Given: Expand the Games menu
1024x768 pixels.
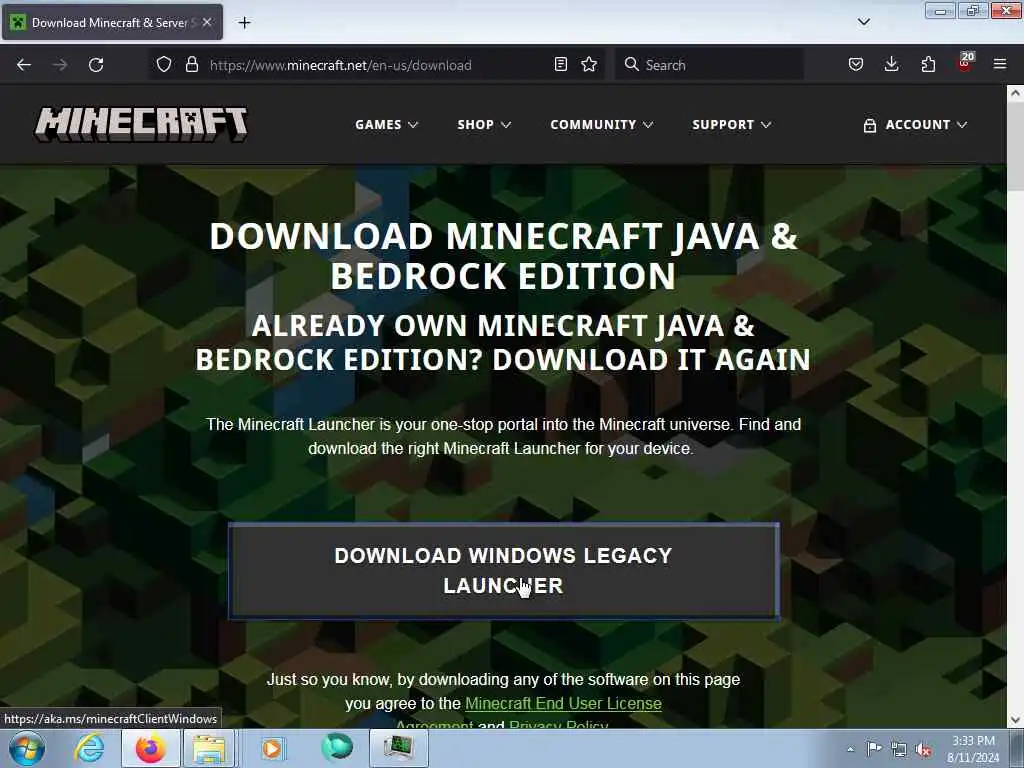Looking at the screenshot, I should (386, 125).
